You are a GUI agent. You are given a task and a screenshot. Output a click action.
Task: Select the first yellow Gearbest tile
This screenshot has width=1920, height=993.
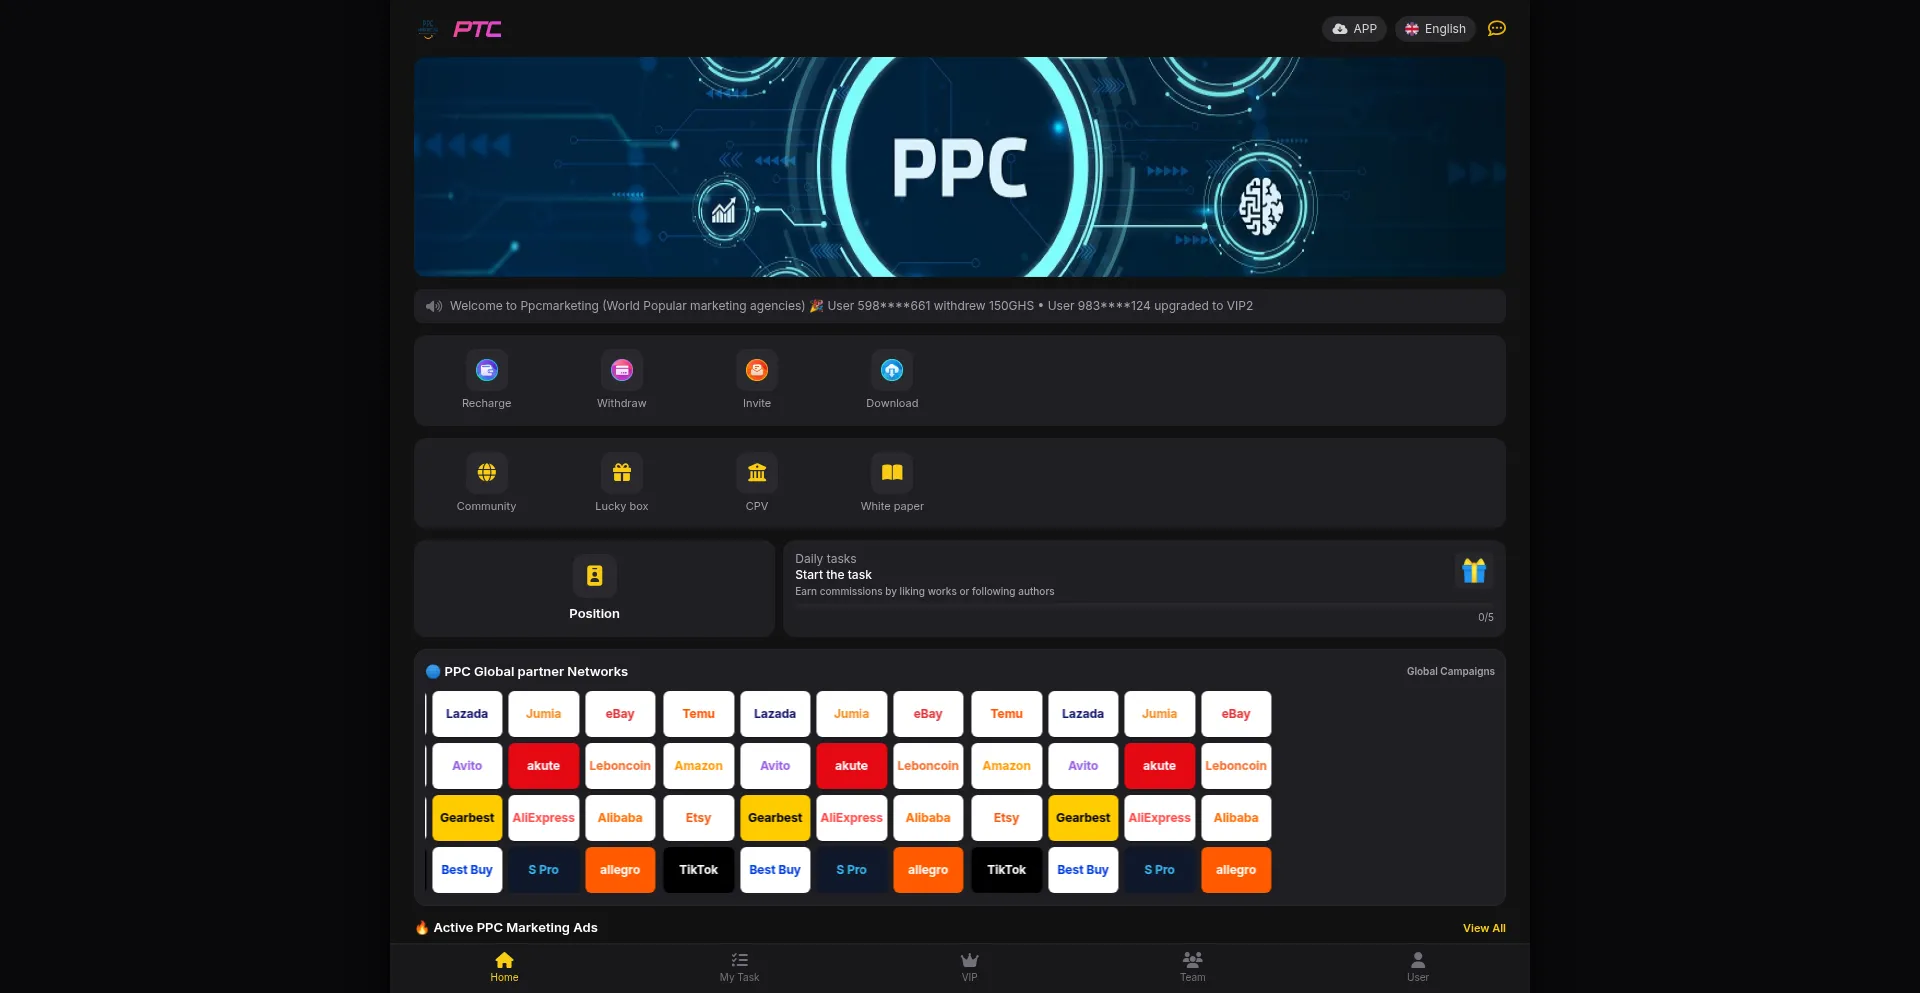tap(467, 818)
